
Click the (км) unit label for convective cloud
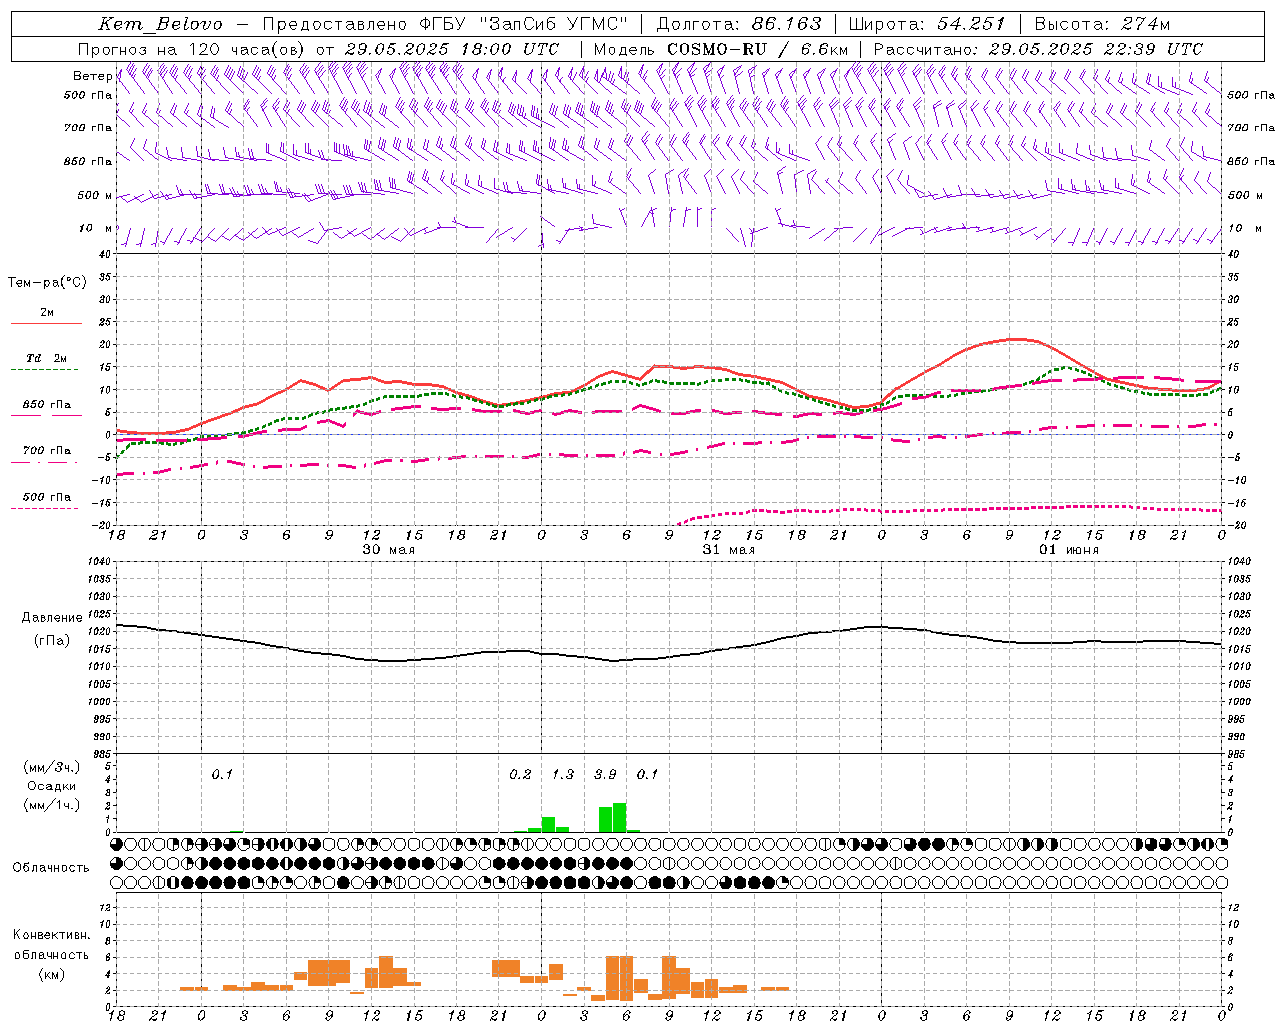pyautogui.click(x=52, y=974)
